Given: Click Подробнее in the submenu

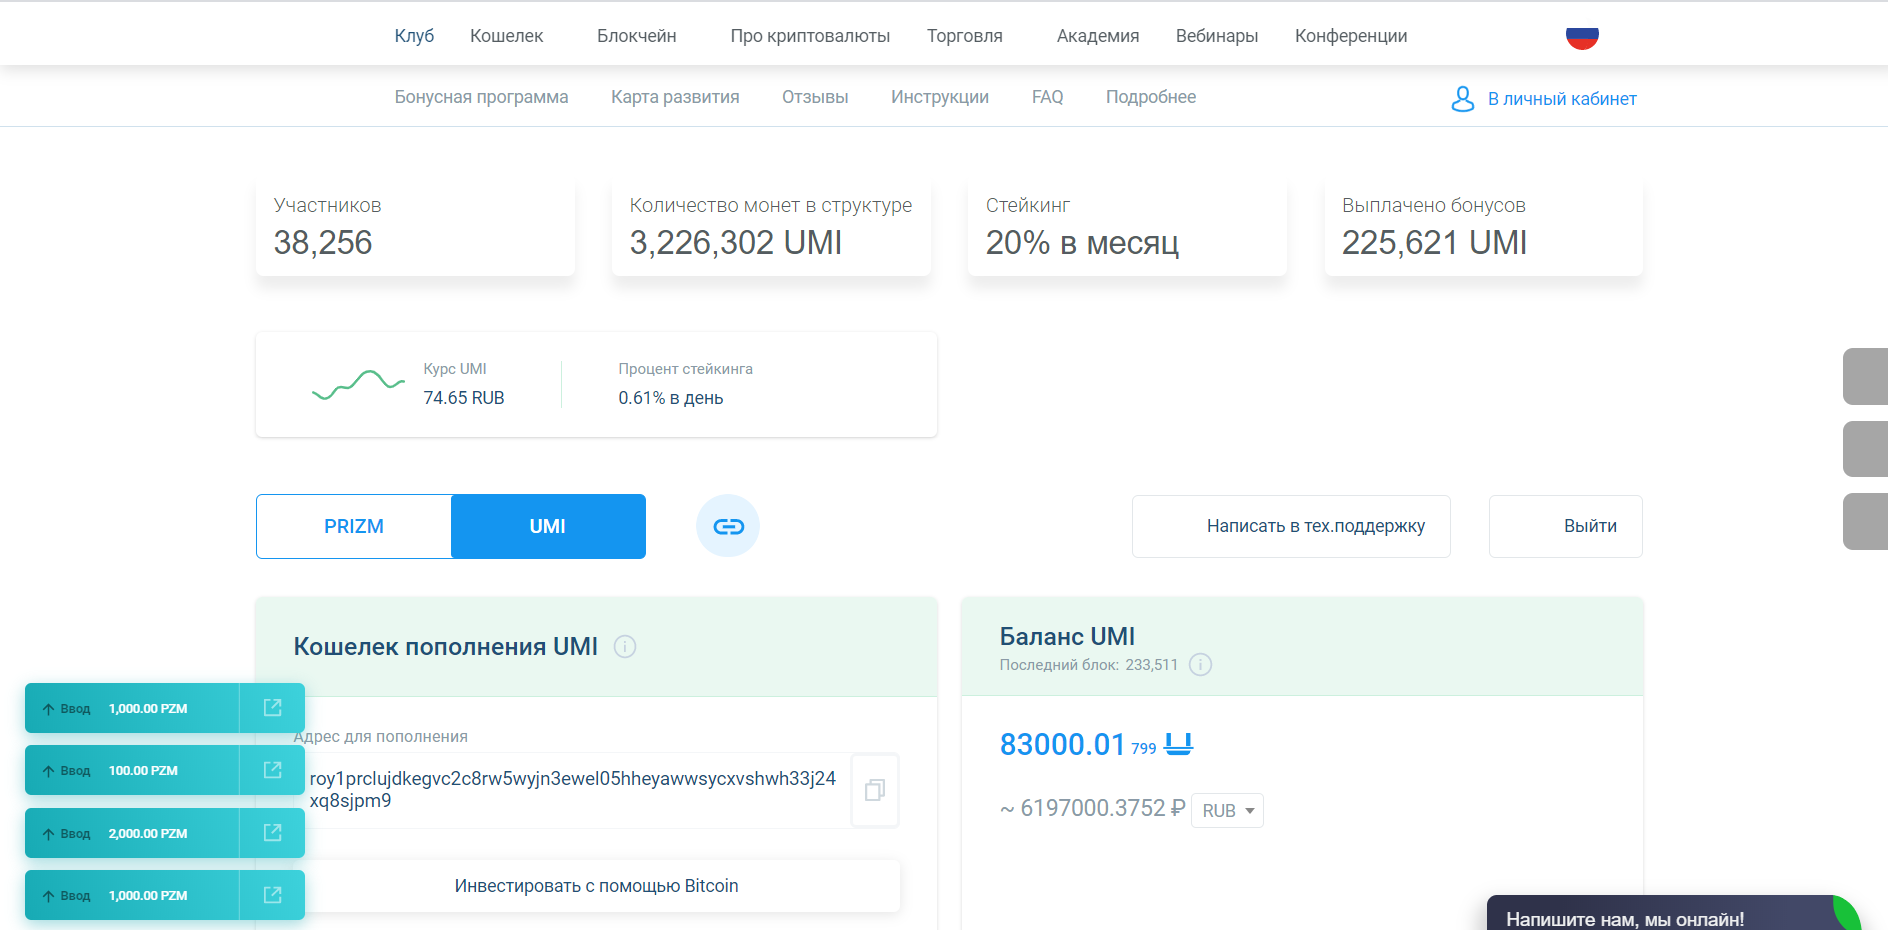Looking at the screenshot, I should click(x=1151, y=97).
